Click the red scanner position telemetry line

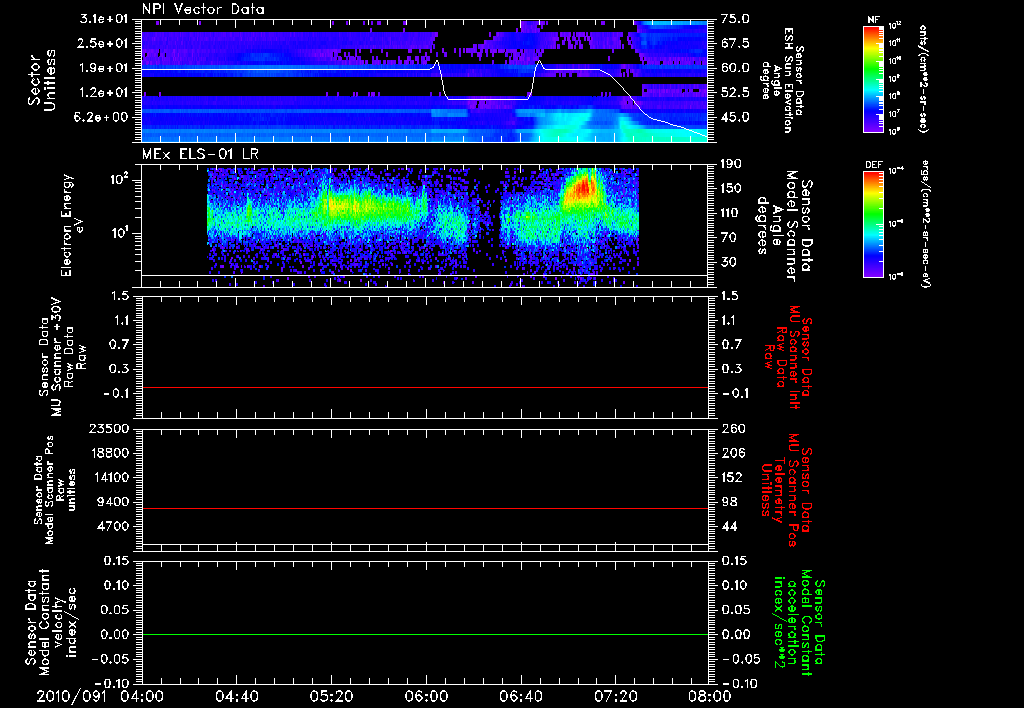click(425, 508)
